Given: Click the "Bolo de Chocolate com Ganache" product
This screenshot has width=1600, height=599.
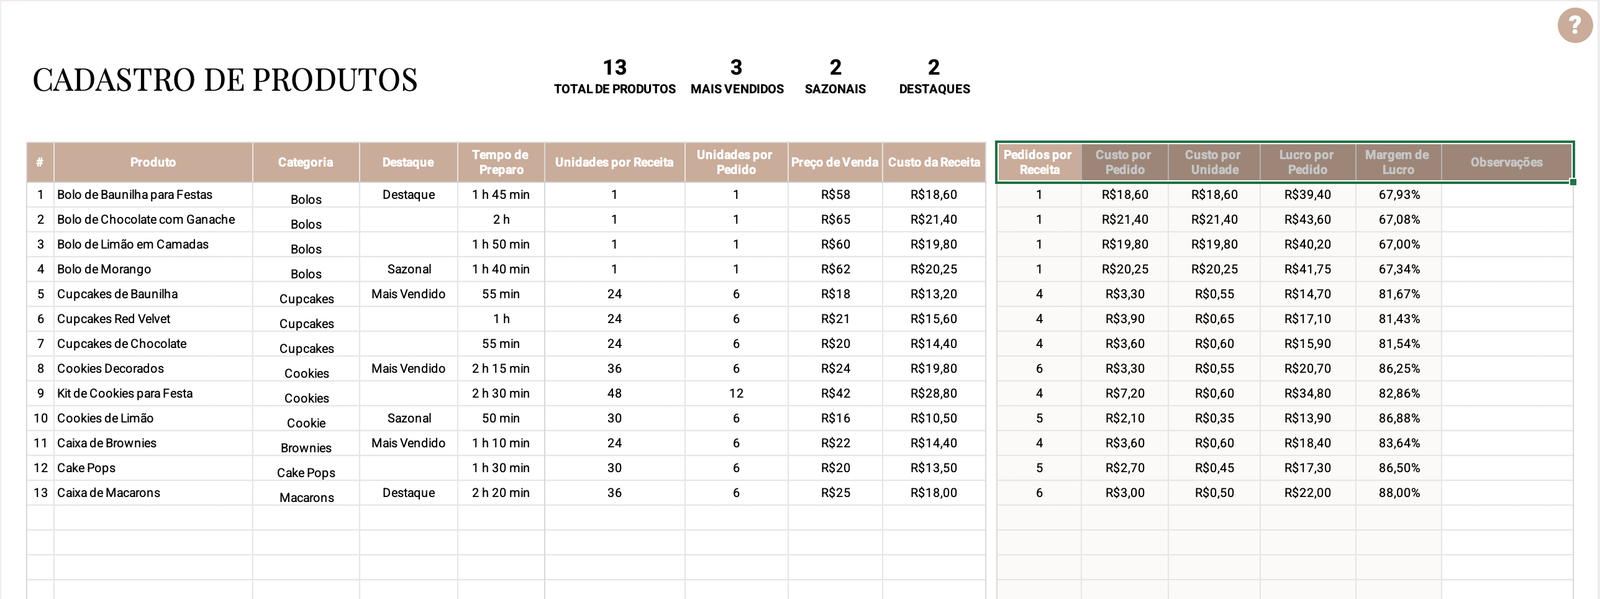Looking at the screenshot, I should point(153,220).
